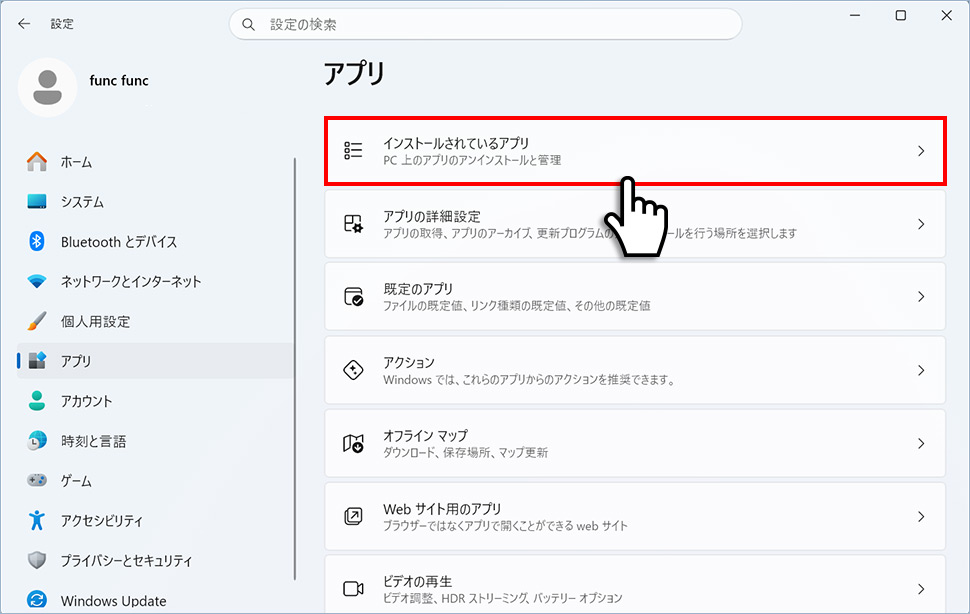The width and height of the screenshot is (970, 614).
Task: Expand アプリの詳細設定 chevron
Action: point(921,224)
